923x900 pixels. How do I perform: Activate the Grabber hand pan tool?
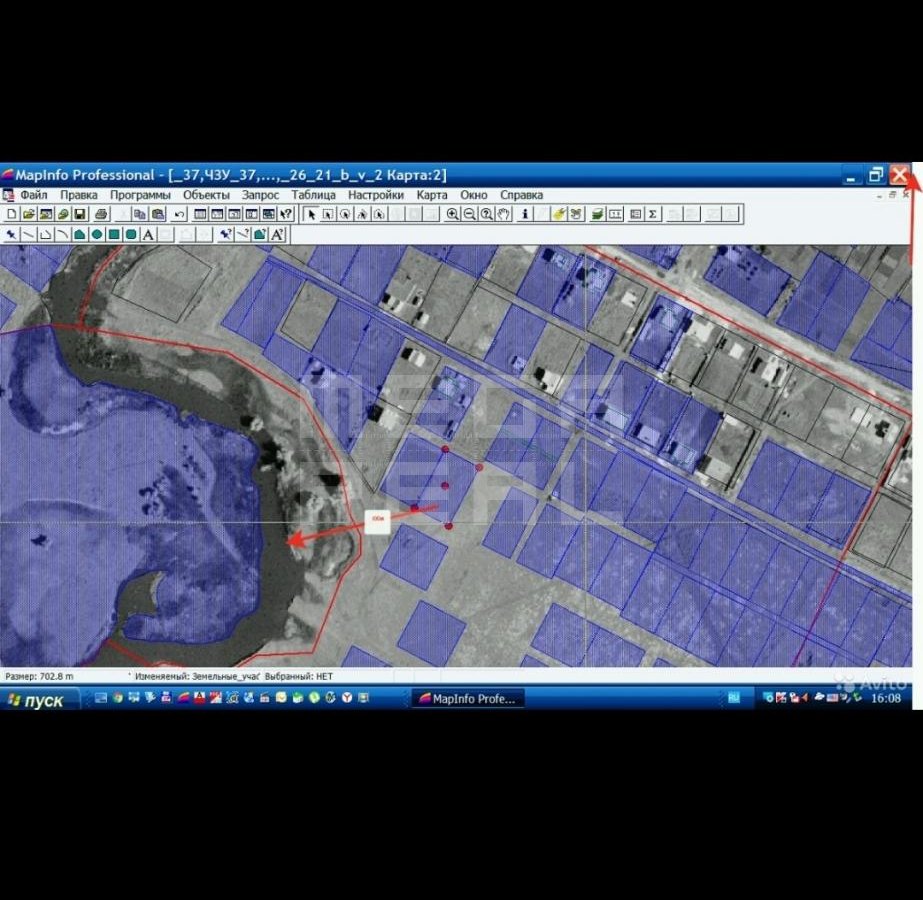pyautogui.click(x=503, y=214)
